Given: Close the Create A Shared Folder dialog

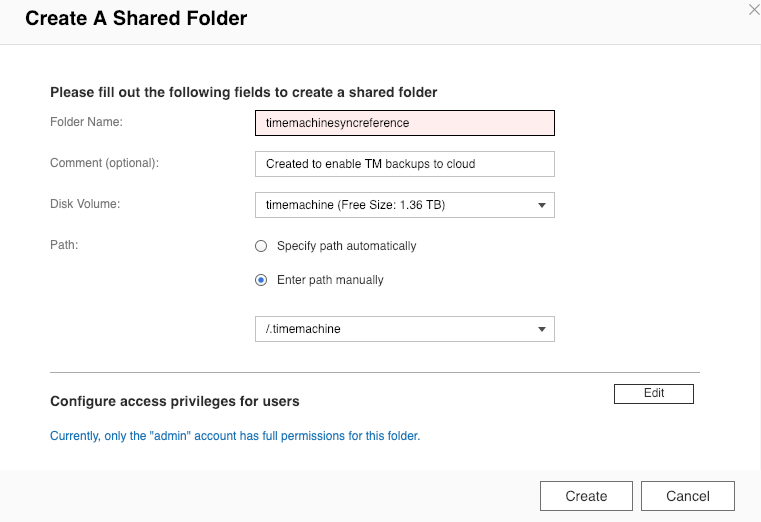Looking at the screenshot, I should 754,9.
